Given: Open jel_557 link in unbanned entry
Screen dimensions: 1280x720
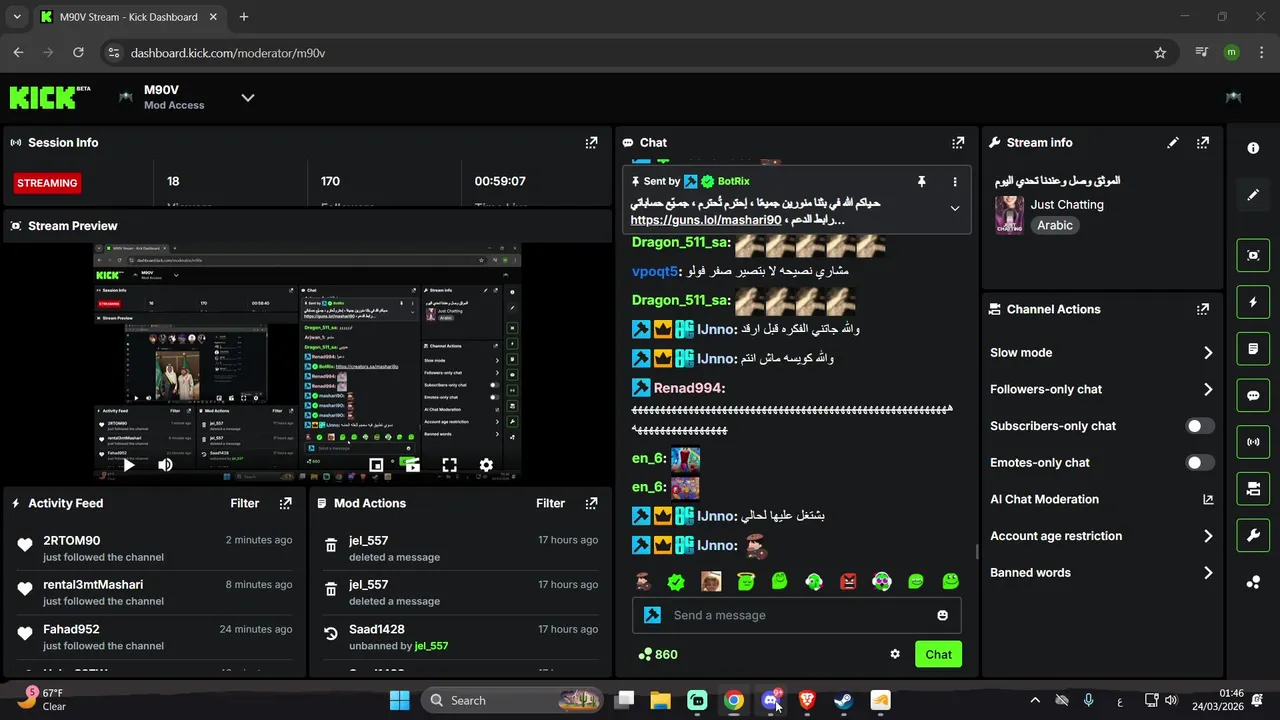Looking at the screenshot, I should 431,646.
